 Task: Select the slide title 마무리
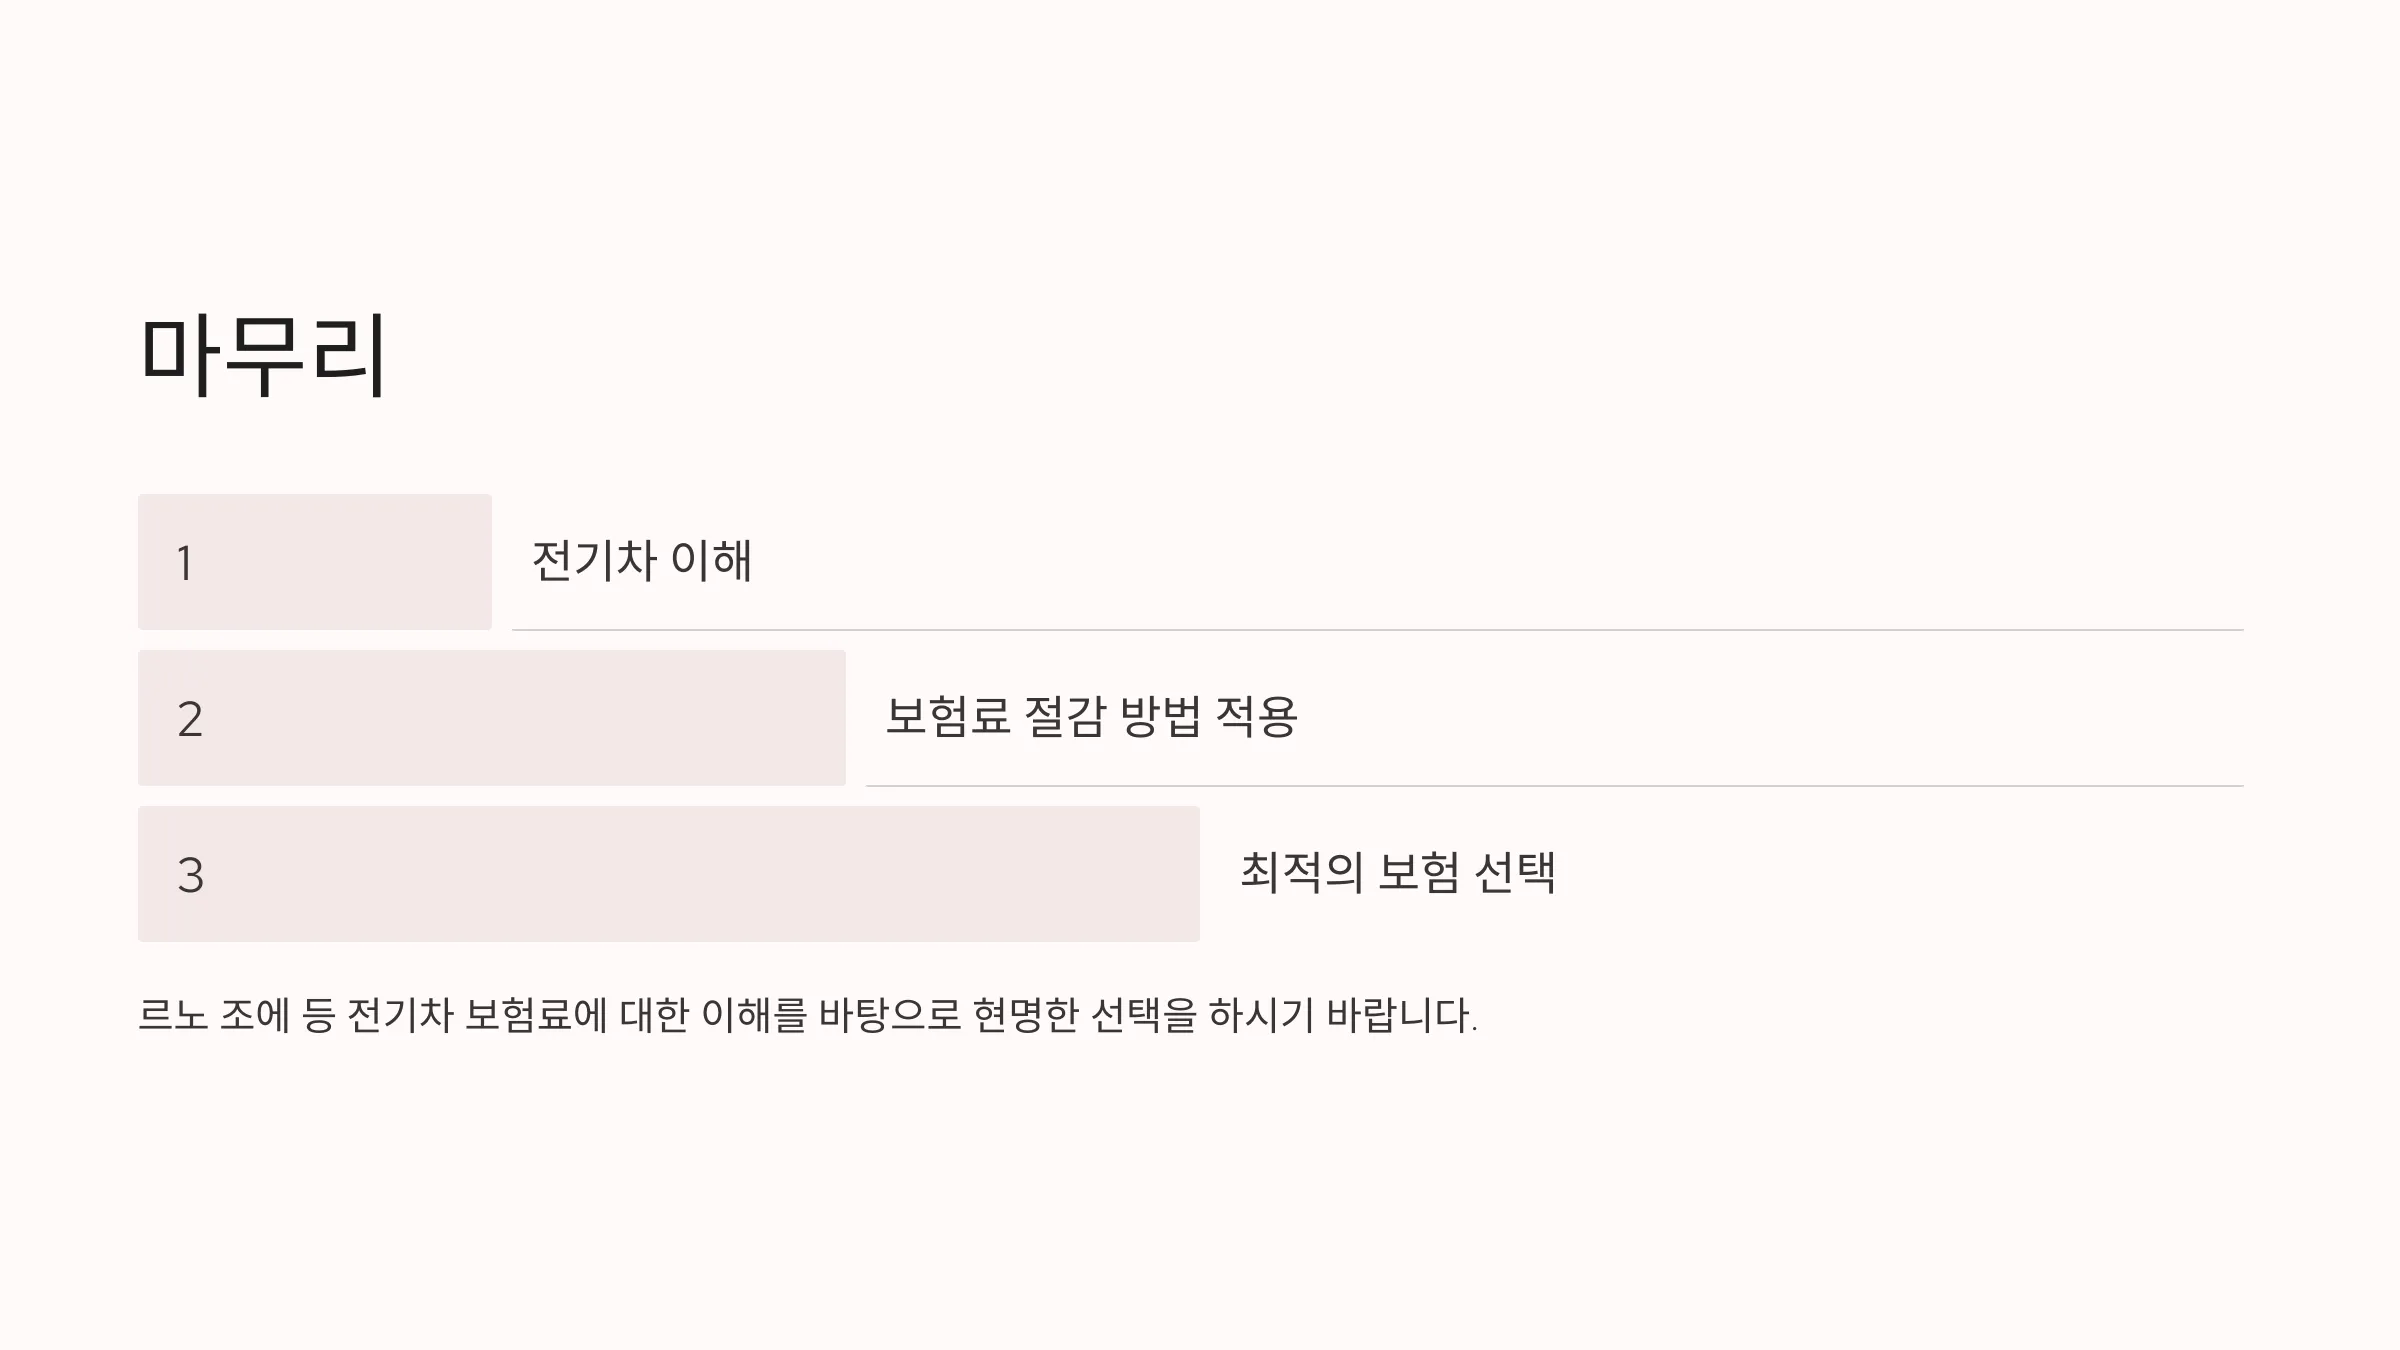pos(262,356)
